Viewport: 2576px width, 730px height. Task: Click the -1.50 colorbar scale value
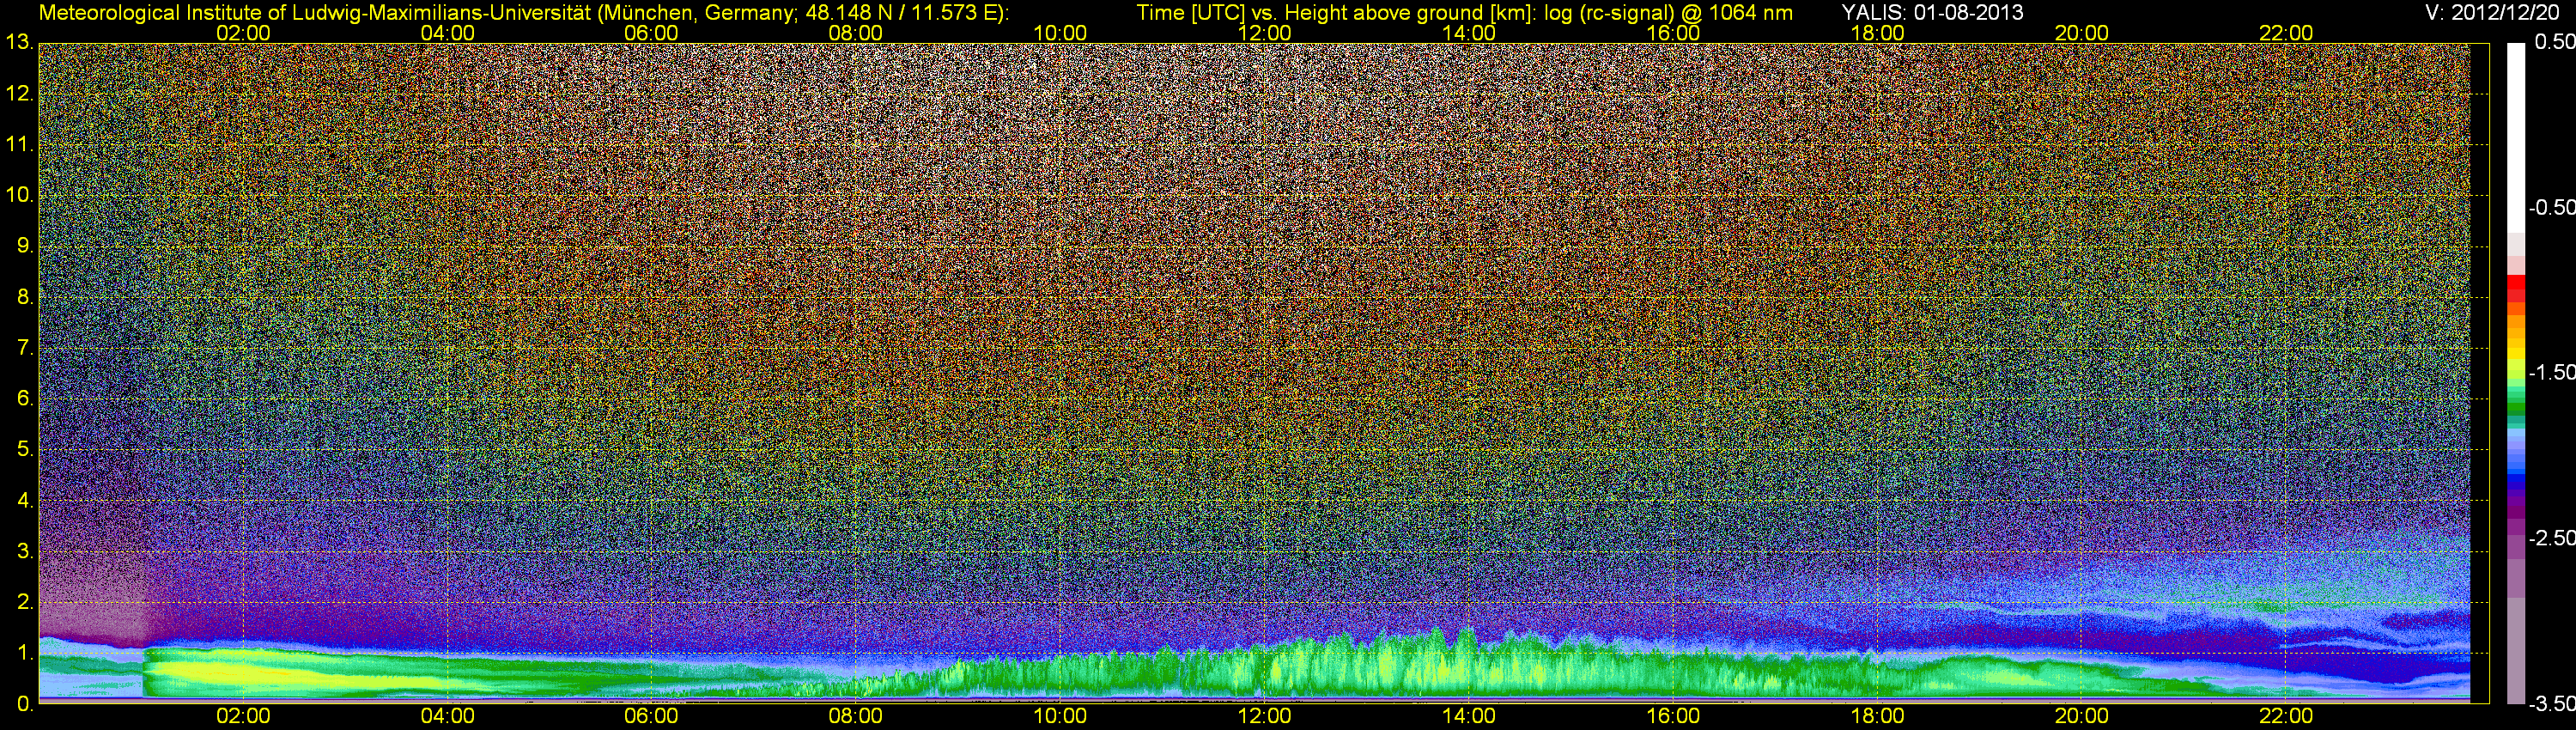click(x=2552, y=372)
